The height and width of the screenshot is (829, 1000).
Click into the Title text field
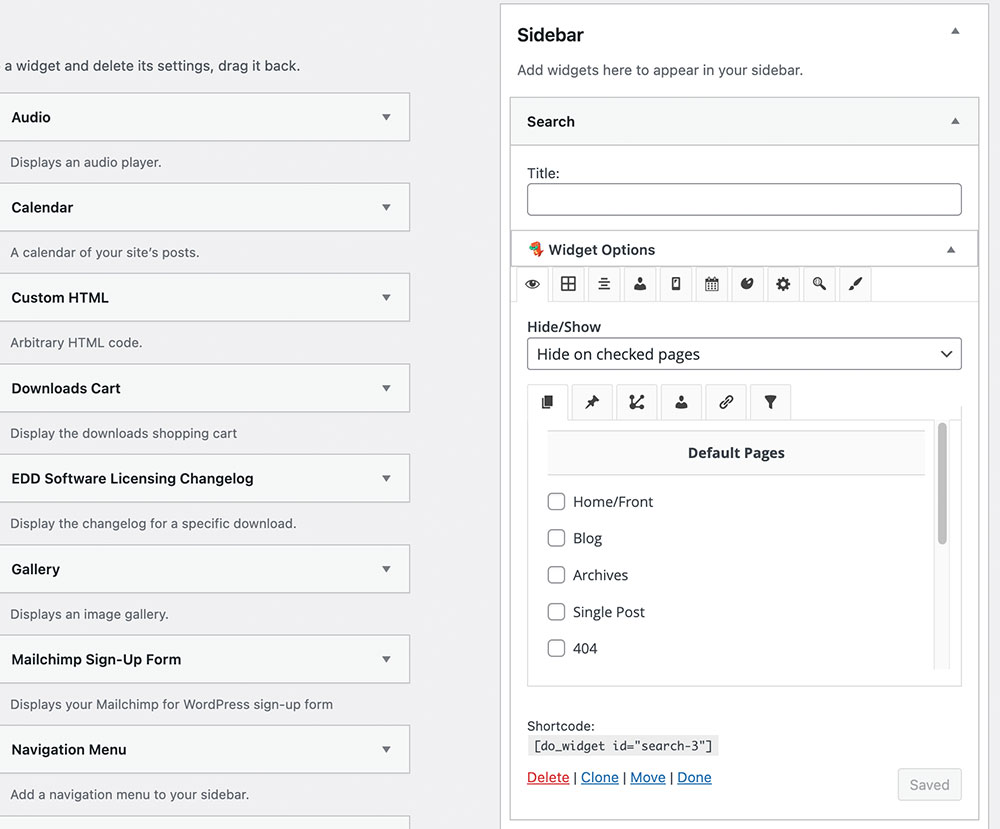pyautogui.click(x=744, y=199)
